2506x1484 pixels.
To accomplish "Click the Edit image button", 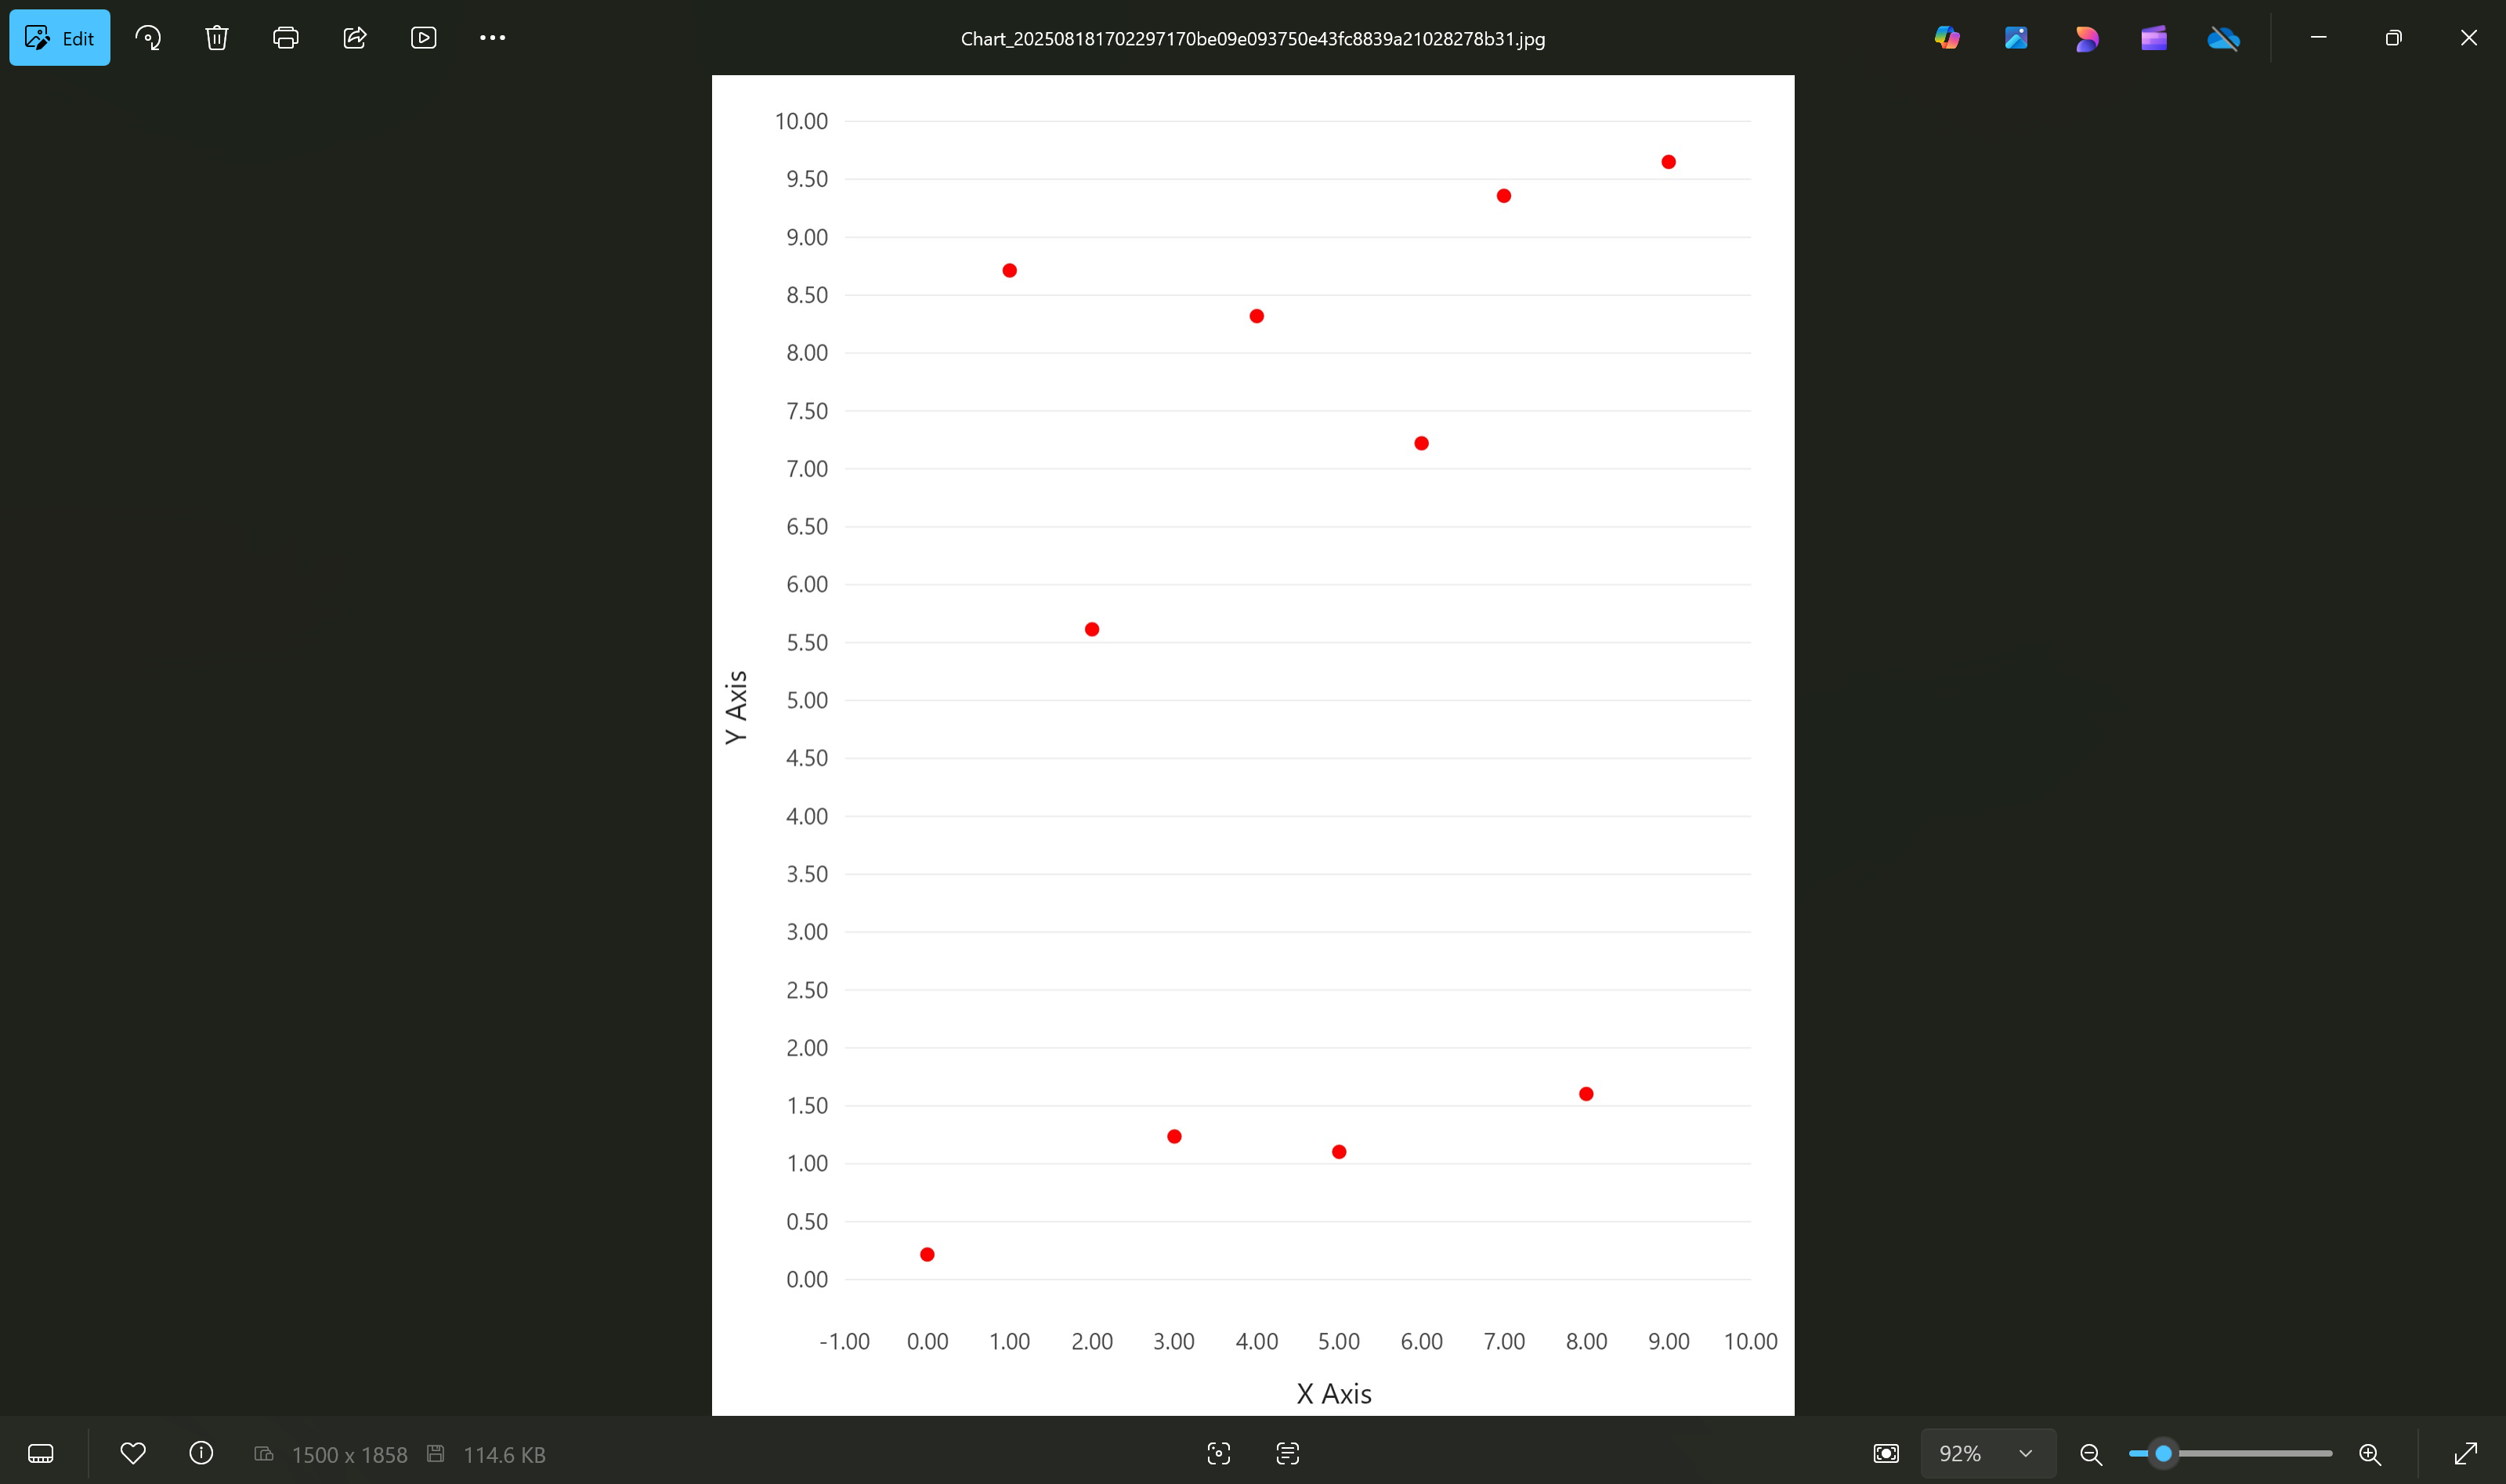I will [60, 38].
